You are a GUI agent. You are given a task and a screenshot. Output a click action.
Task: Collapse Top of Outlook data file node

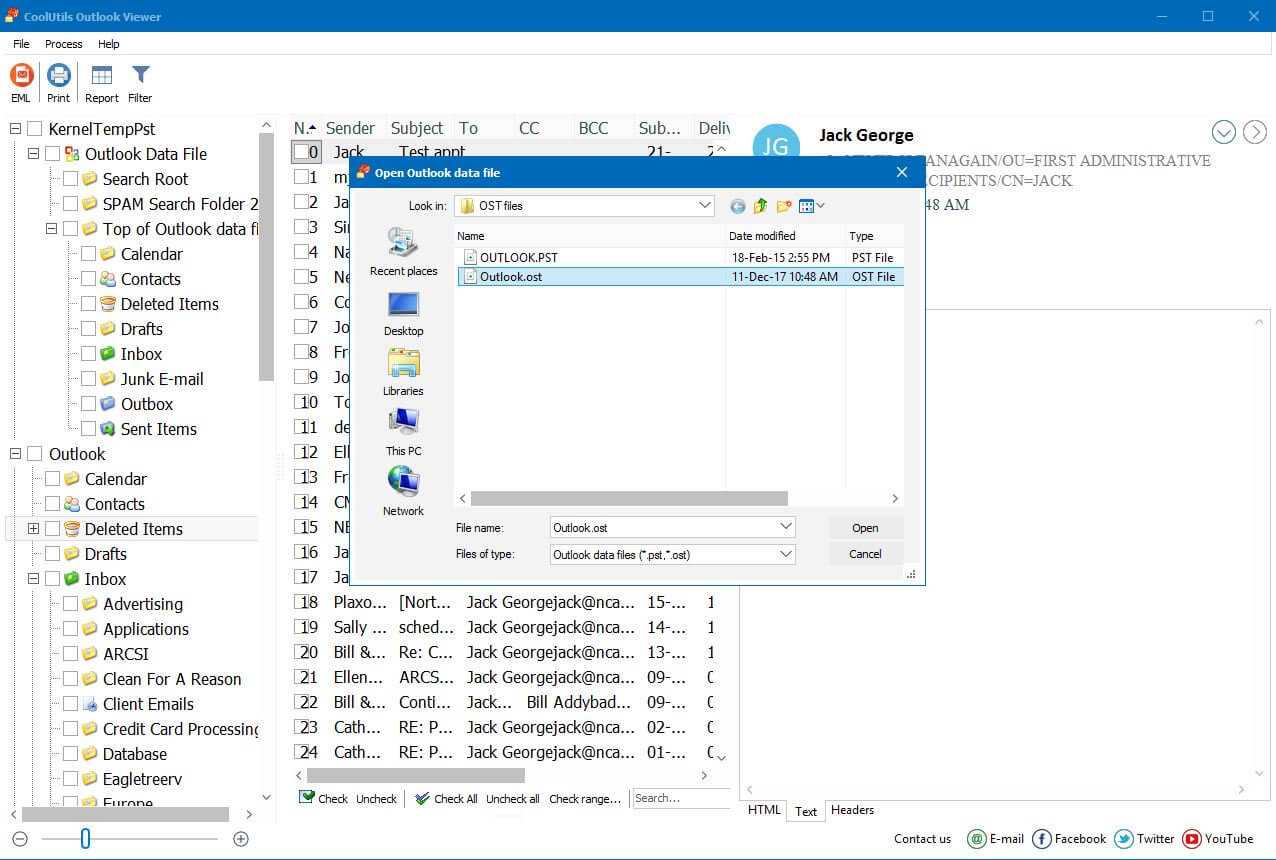[x=51, y=229]
